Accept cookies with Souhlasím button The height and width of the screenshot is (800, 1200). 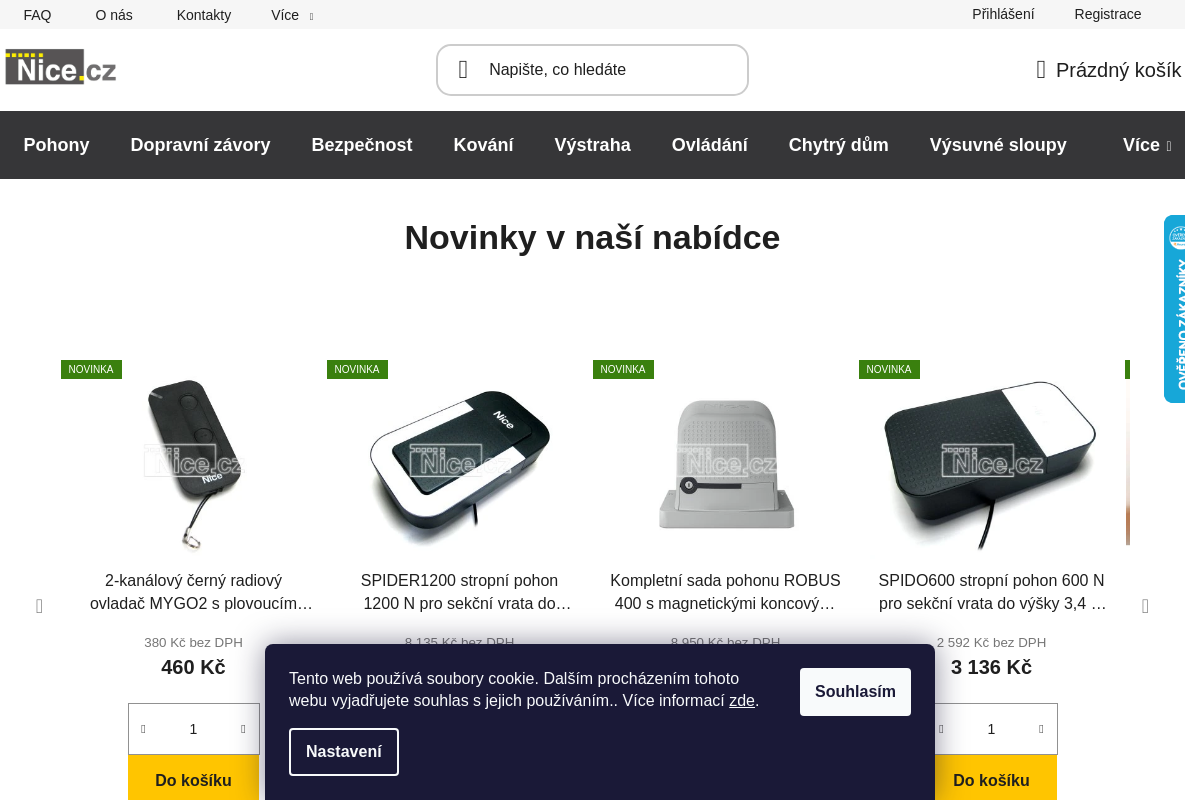click(855, 692)
